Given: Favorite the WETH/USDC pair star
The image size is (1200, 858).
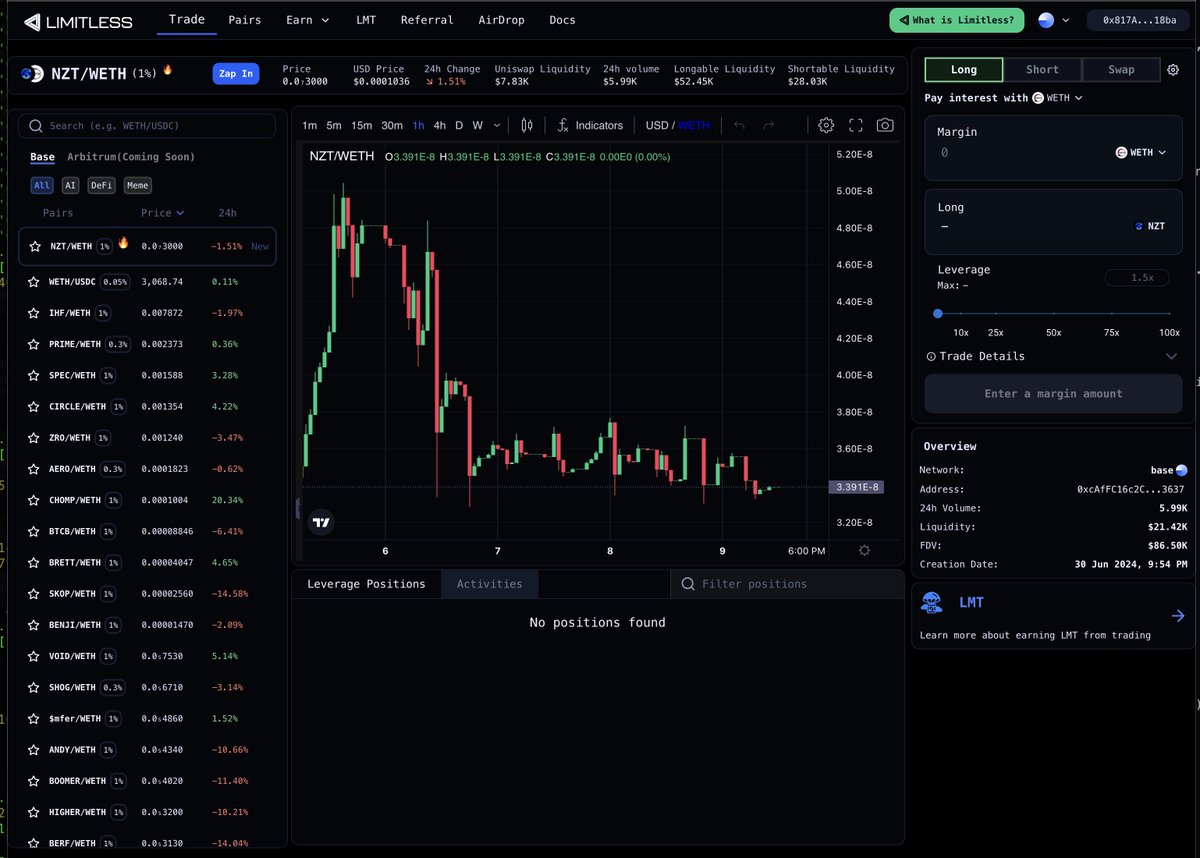Looking at the screenshot, I should click(x=35, y=282).
